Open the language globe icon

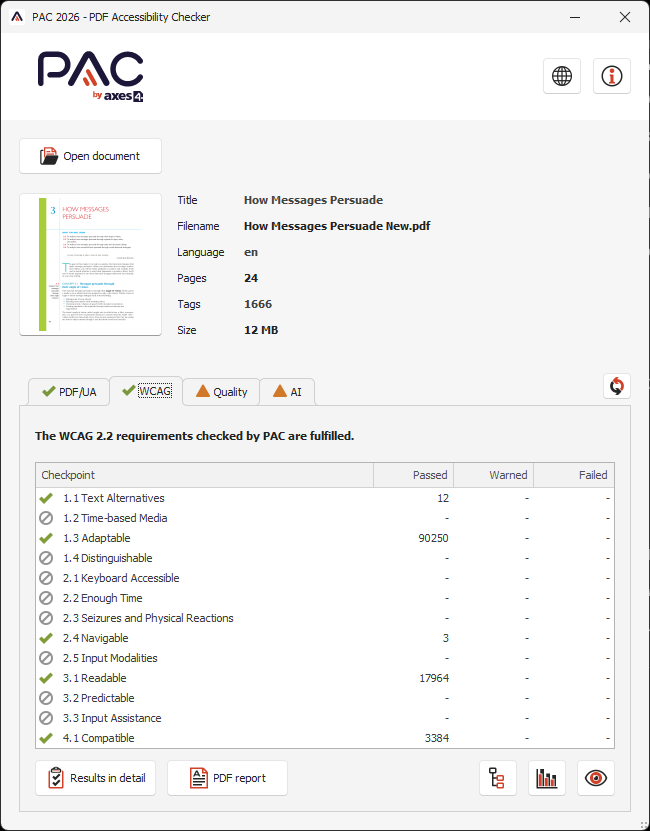pos(562,76)
